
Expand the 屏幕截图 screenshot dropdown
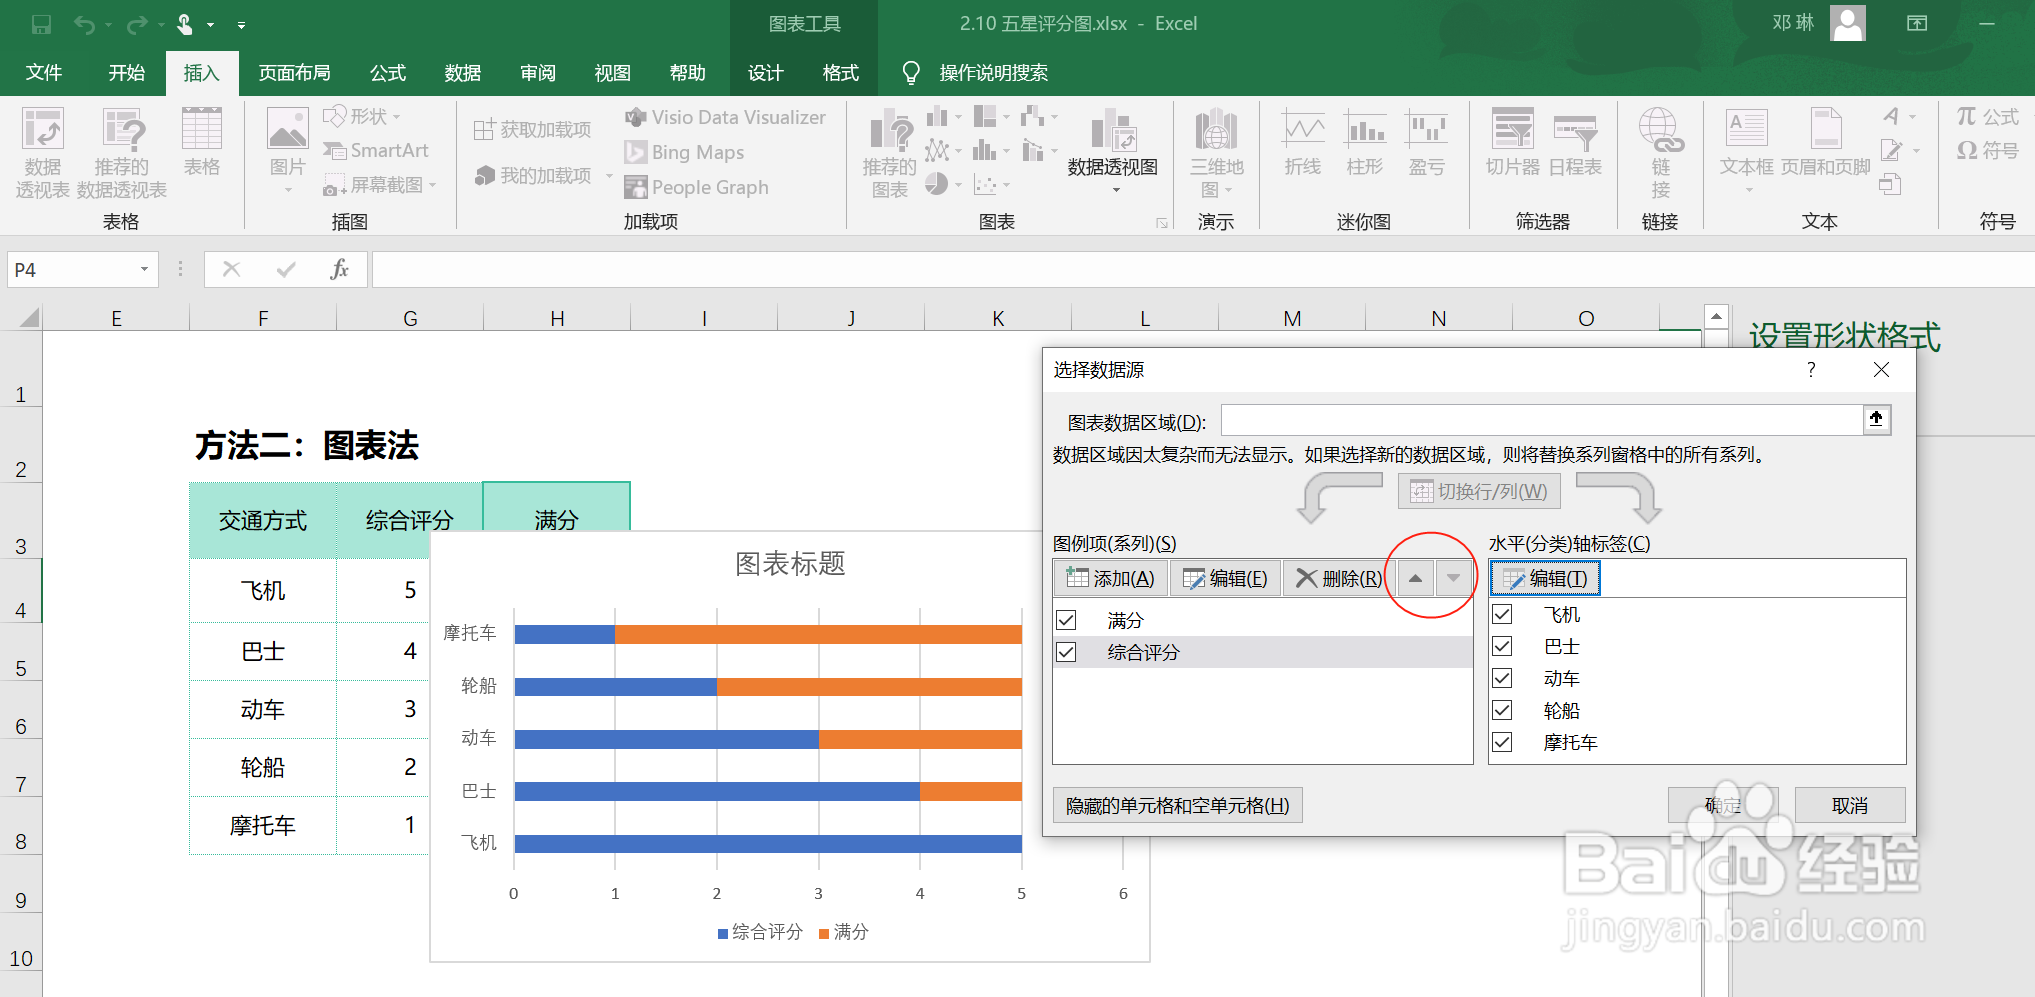pos(430,185)
